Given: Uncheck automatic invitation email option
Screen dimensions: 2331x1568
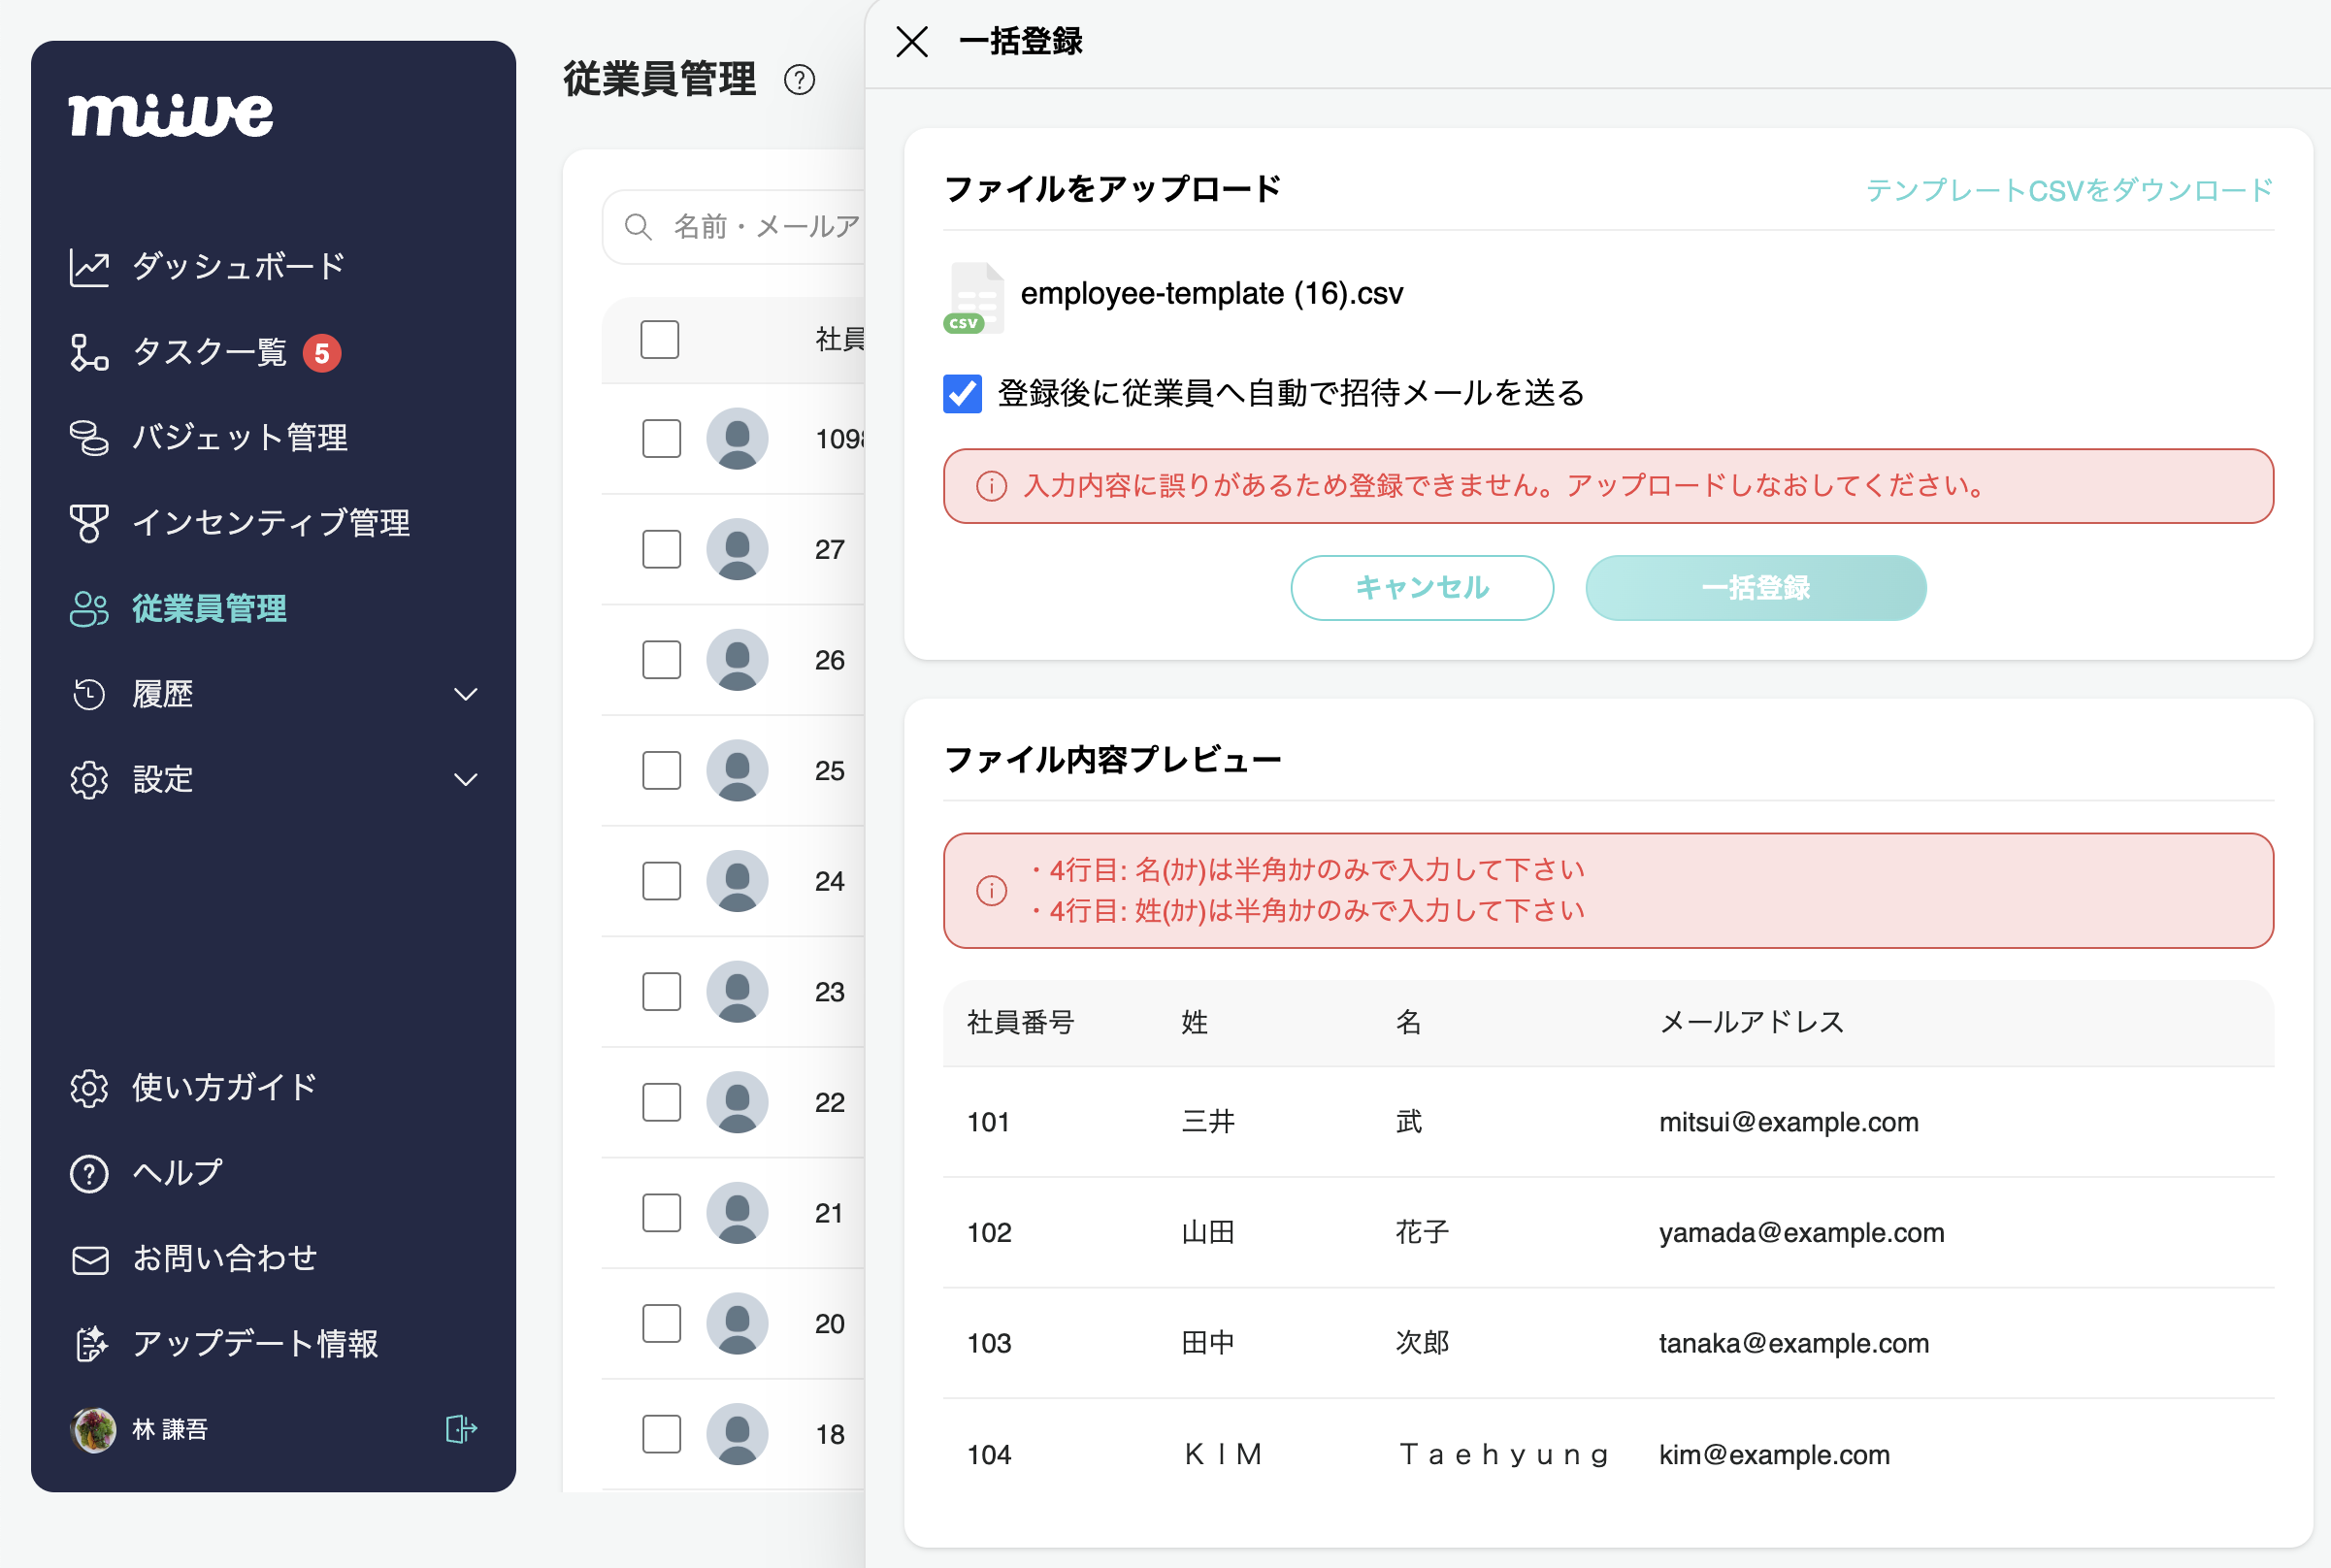Looking at the screenshot, I should 962,395.
